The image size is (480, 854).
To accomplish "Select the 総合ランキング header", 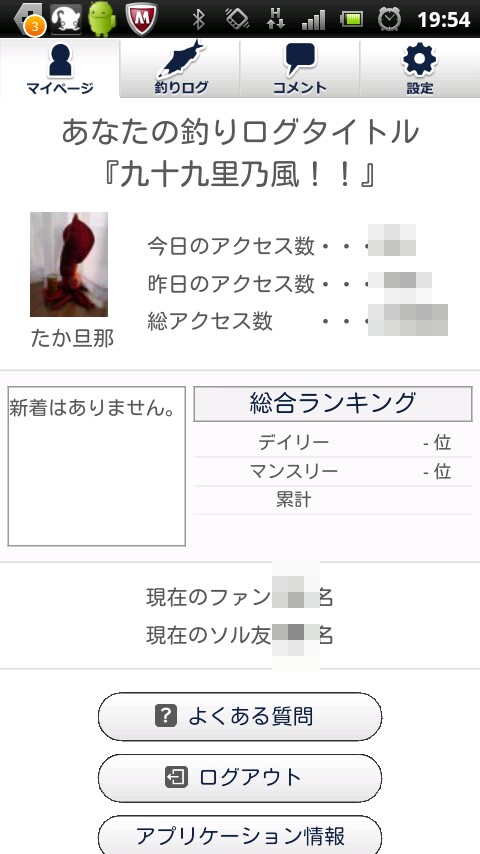I will (333, 404).
